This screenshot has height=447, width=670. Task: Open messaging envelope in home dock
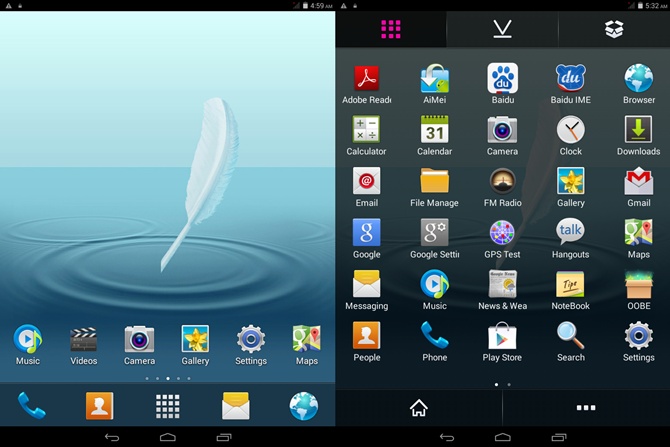236,406
